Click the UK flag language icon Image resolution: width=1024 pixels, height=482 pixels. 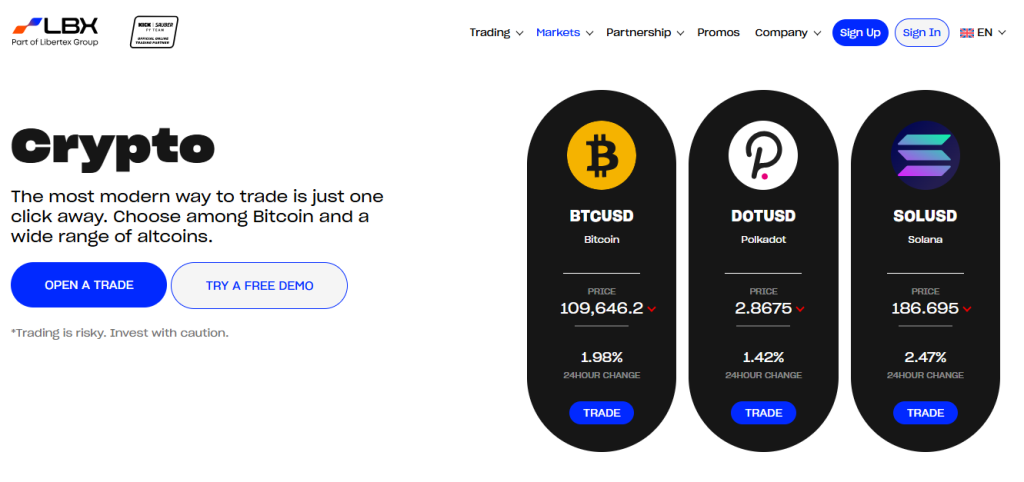coord(966,33)
